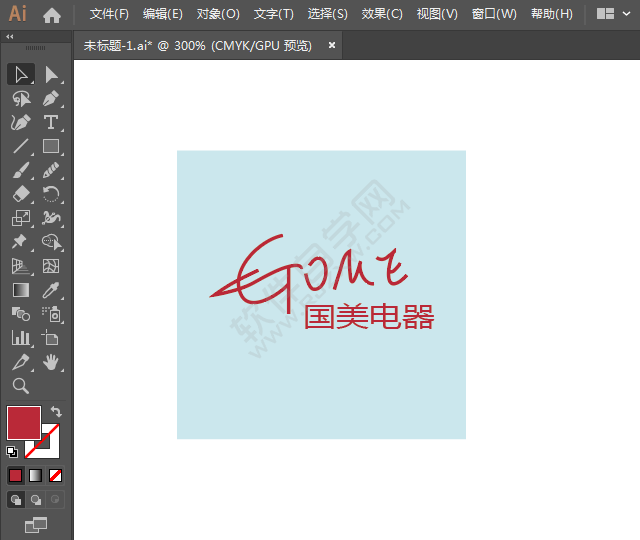The height and width of the screenshot is (540, 640).
Task: Reset to default fill and stroke
Action: (12, 451)
